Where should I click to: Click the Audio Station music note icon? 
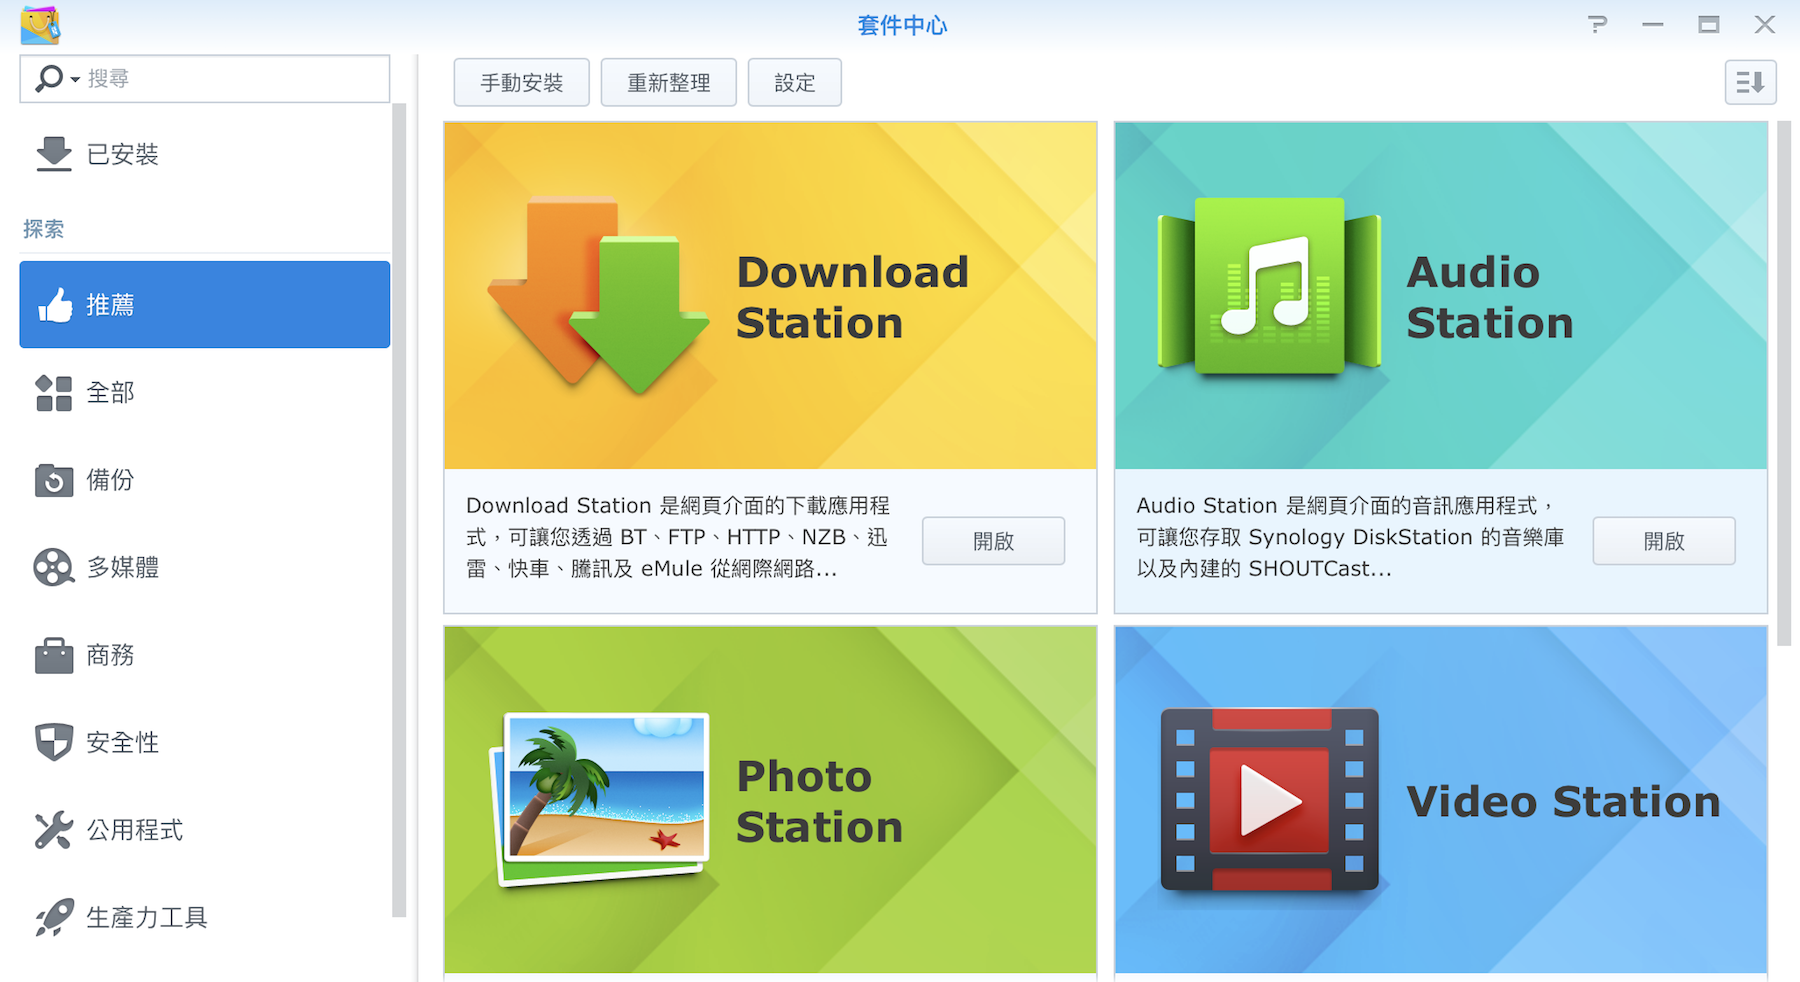(x=1269, y=288)
